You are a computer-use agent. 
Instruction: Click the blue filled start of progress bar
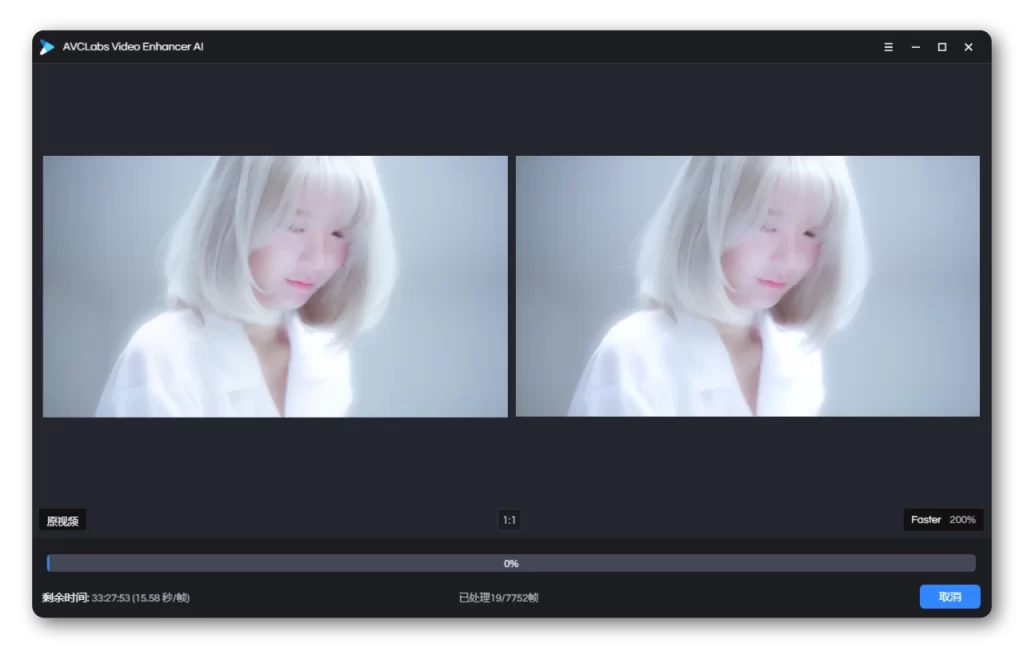coord(48,563)
